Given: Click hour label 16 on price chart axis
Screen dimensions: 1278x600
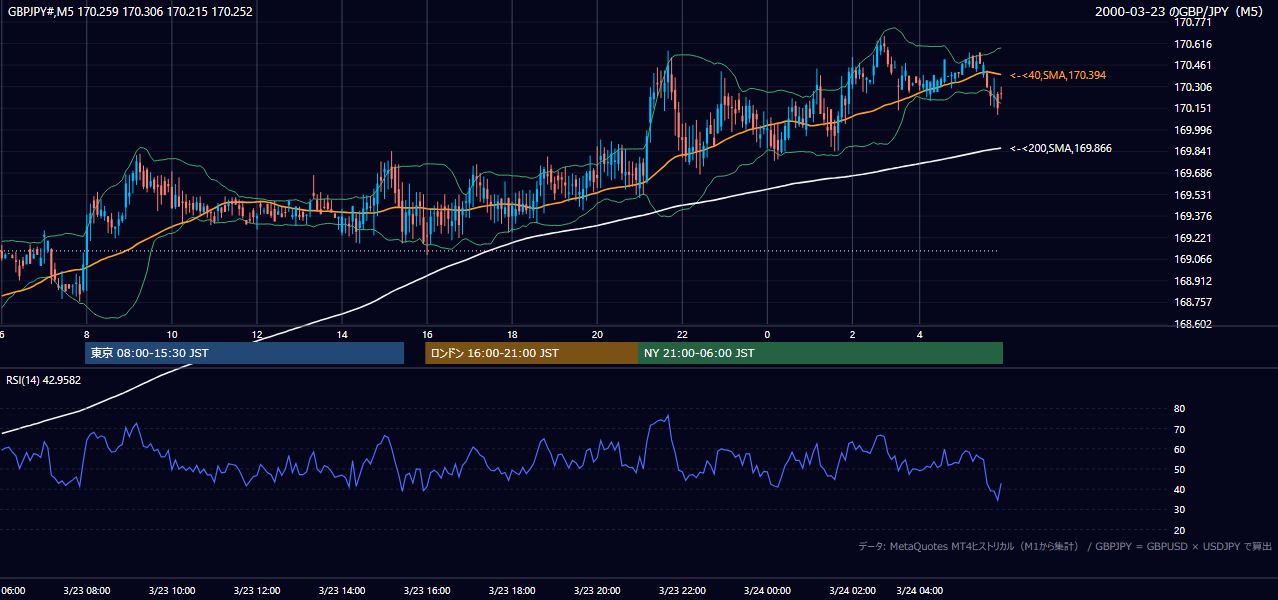Looking at the screenshot, I should (x=427, y=334).
